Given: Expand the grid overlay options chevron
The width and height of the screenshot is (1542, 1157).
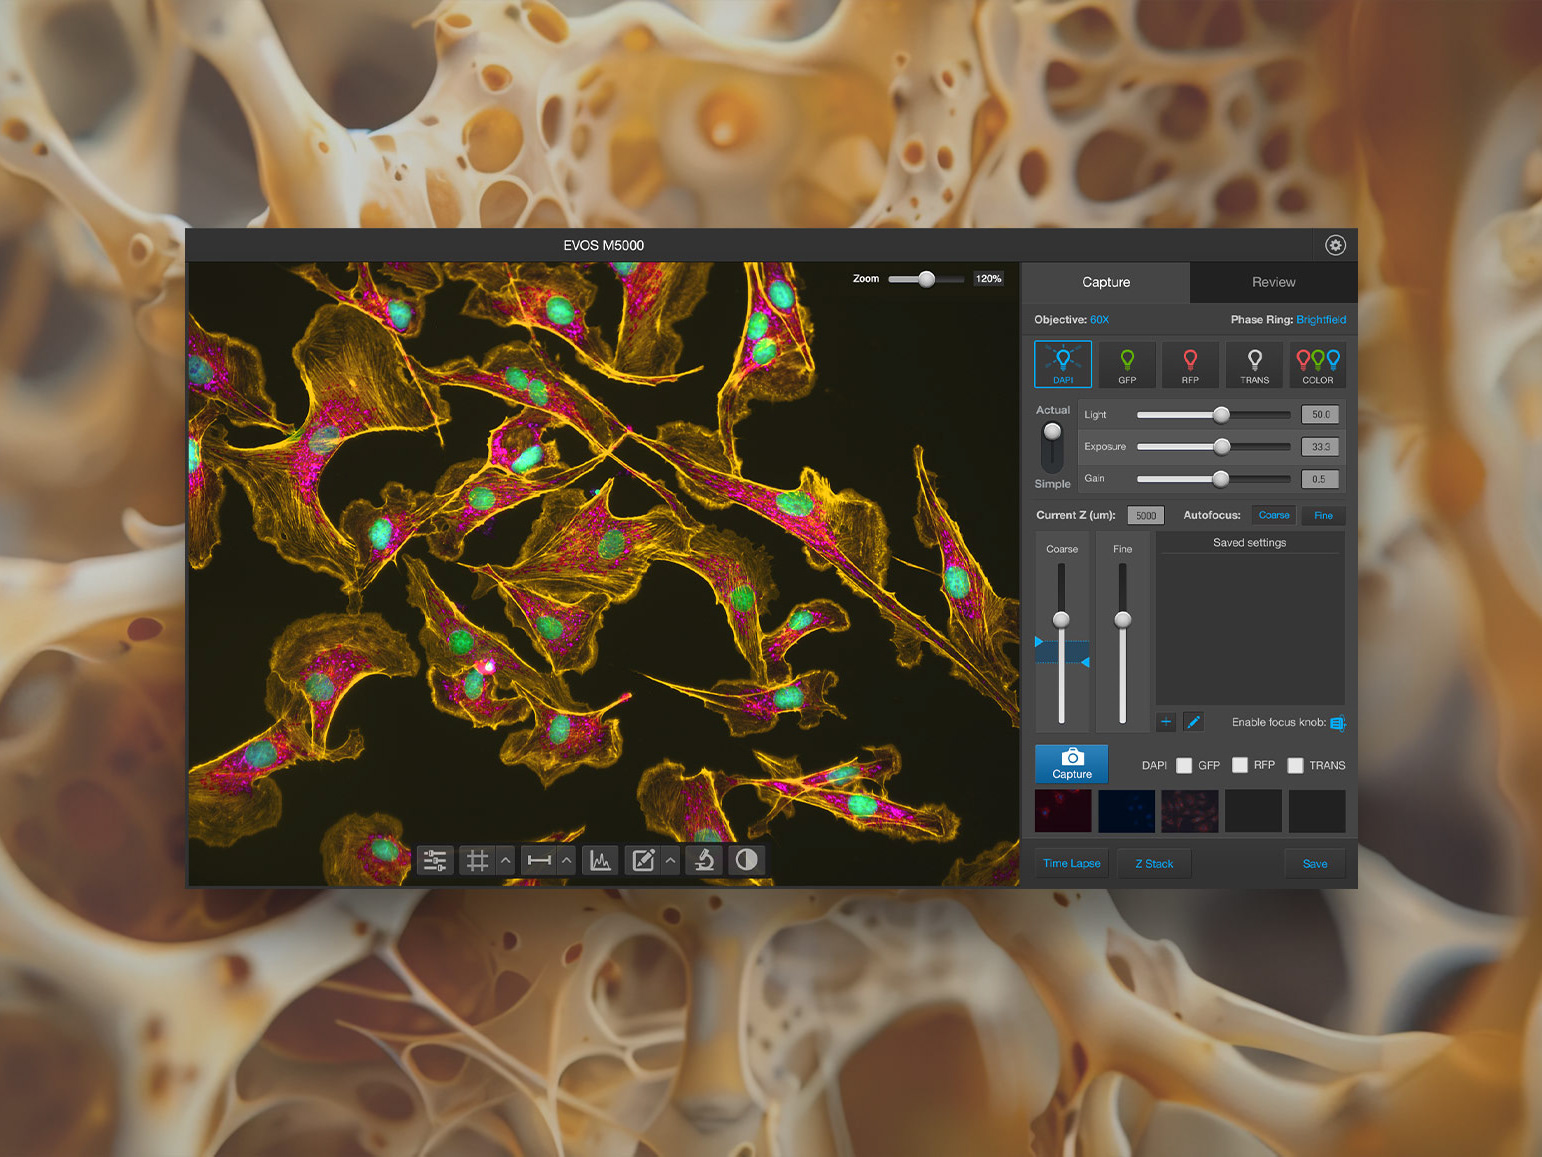Looking at the screenshot, I should 506,861.
